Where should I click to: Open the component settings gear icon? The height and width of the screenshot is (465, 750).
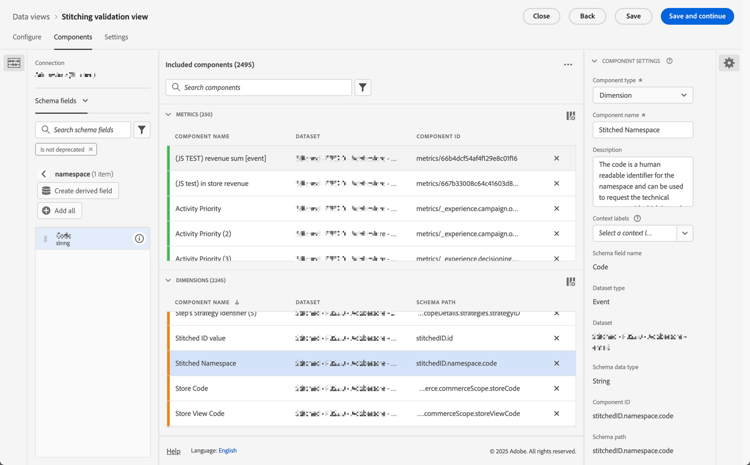tap(729, 63)
